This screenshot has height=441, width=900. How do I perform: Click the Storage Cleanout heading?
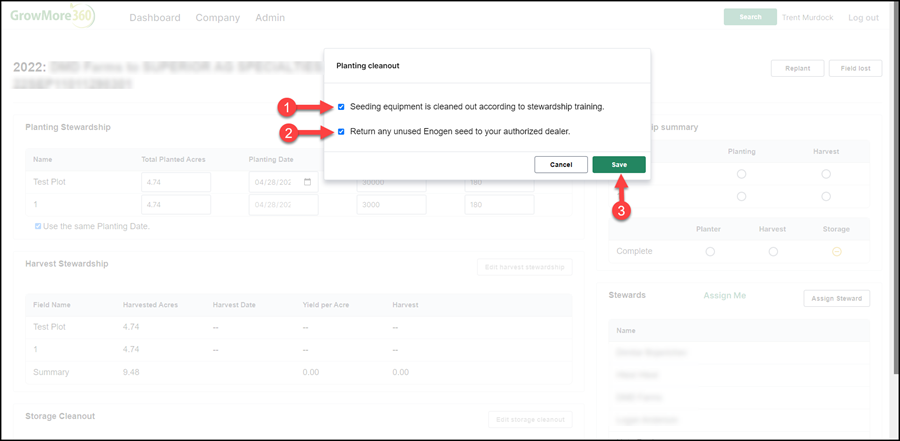coord(60,416)
